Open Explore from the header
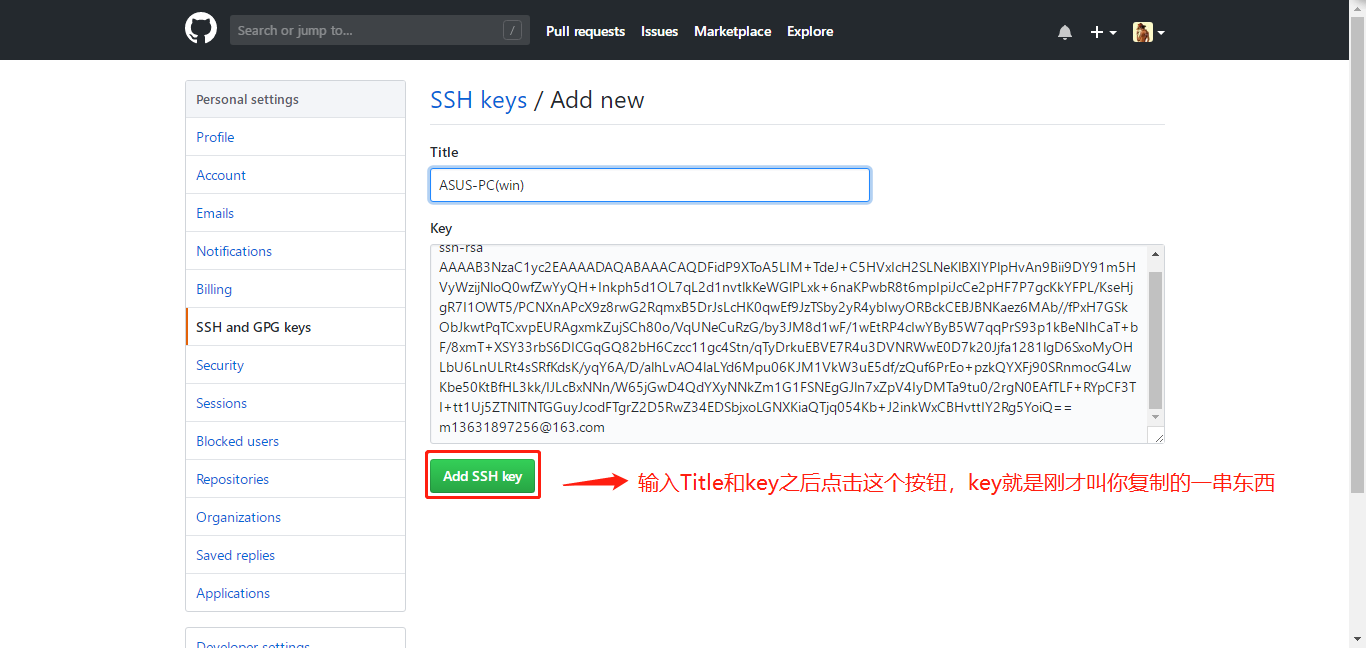Image resolution: width=1366 pixels, height=648 pixels. [809, 32]
